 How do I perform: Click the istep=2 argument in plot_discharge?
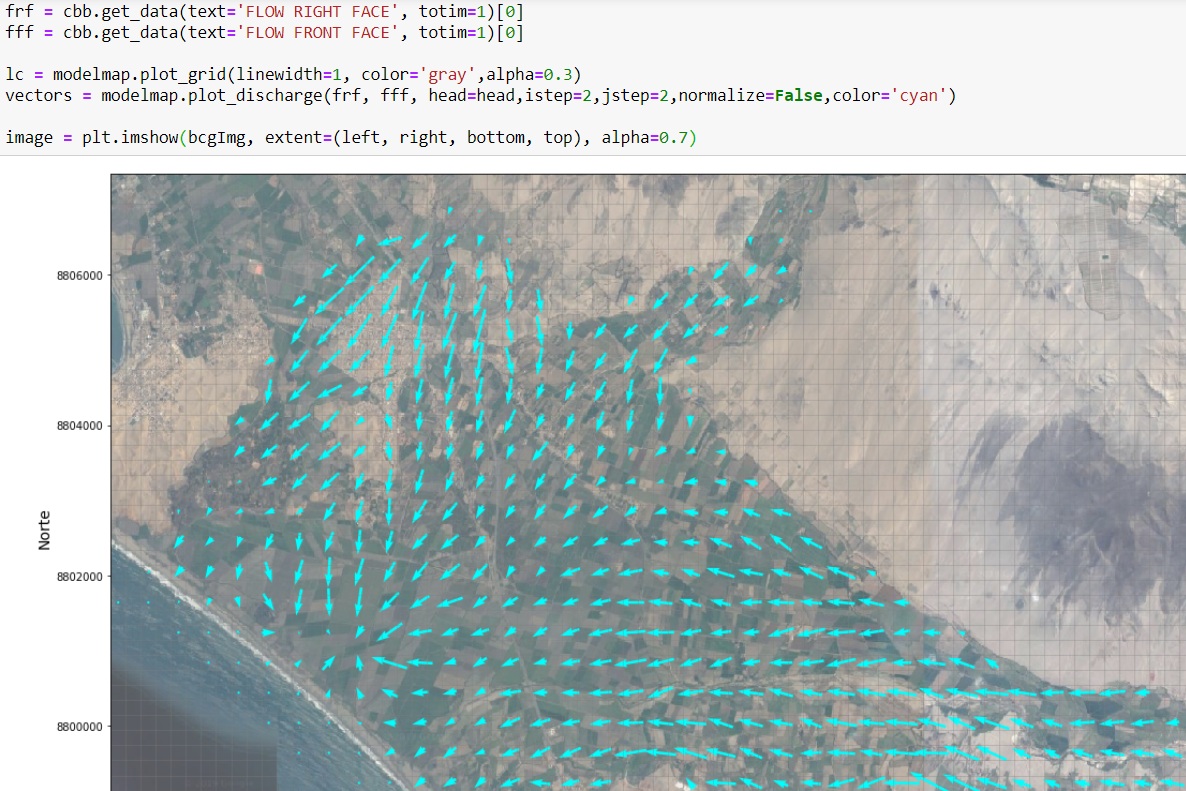pyautogui.click(x=558, y=95)
